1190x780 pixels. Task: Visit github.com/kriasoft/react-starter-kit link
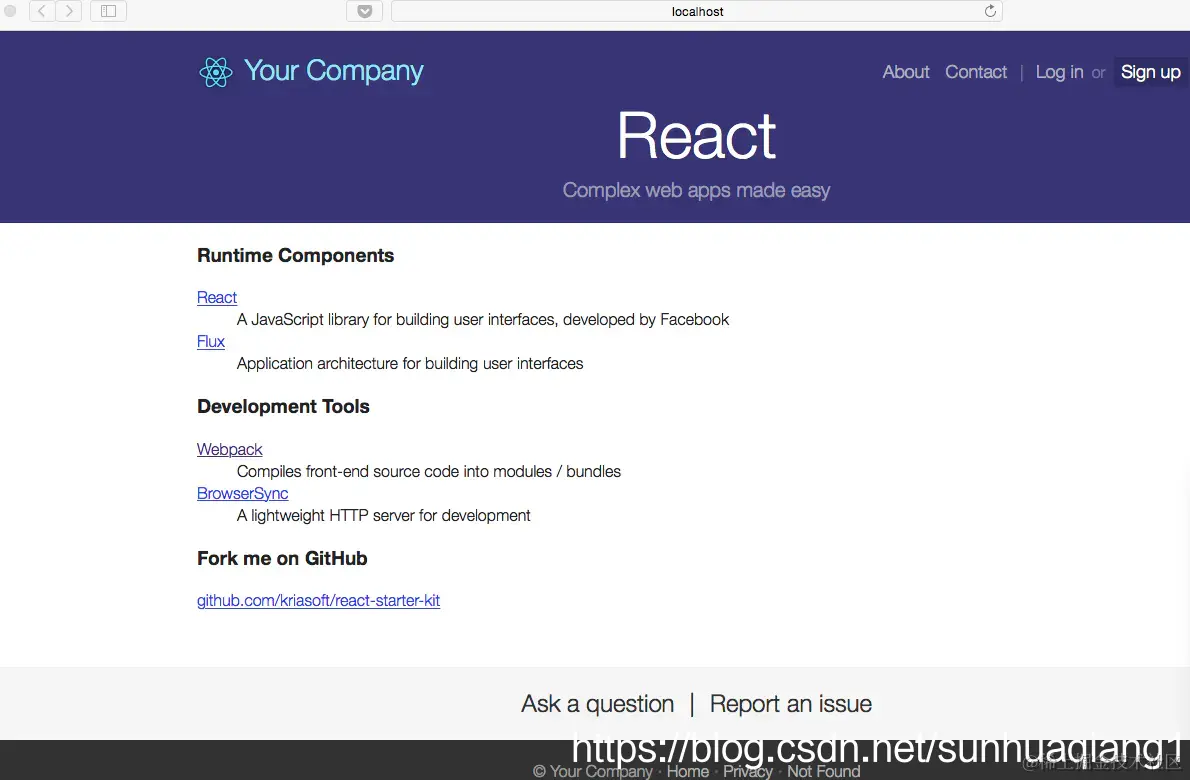click(x=318, y=600)
